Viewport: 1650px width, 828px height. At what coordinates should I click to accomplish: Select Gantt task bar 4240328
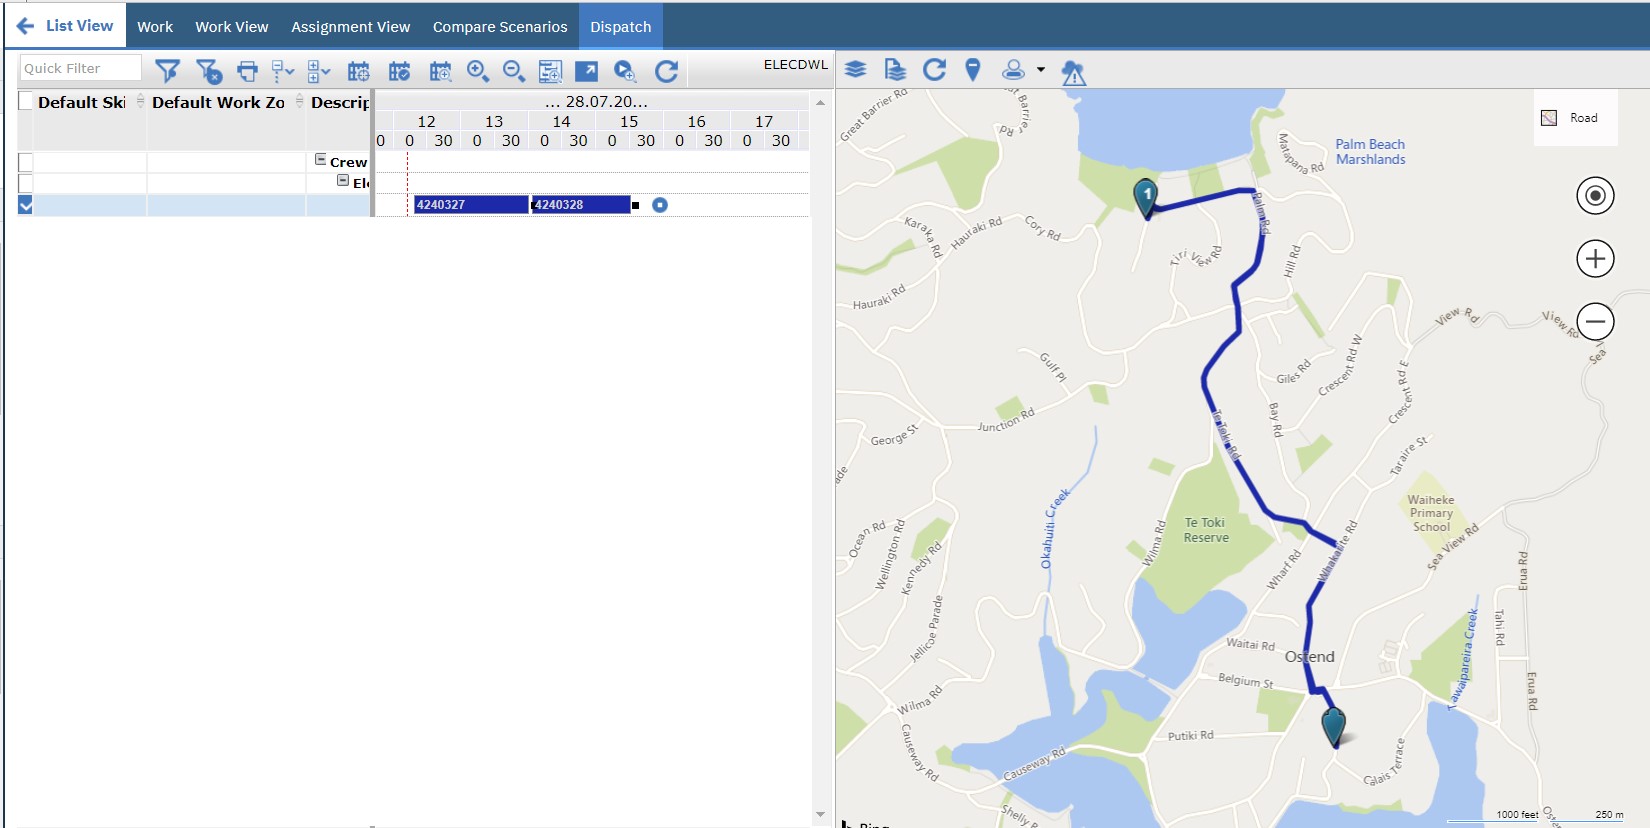coord(581,205)
